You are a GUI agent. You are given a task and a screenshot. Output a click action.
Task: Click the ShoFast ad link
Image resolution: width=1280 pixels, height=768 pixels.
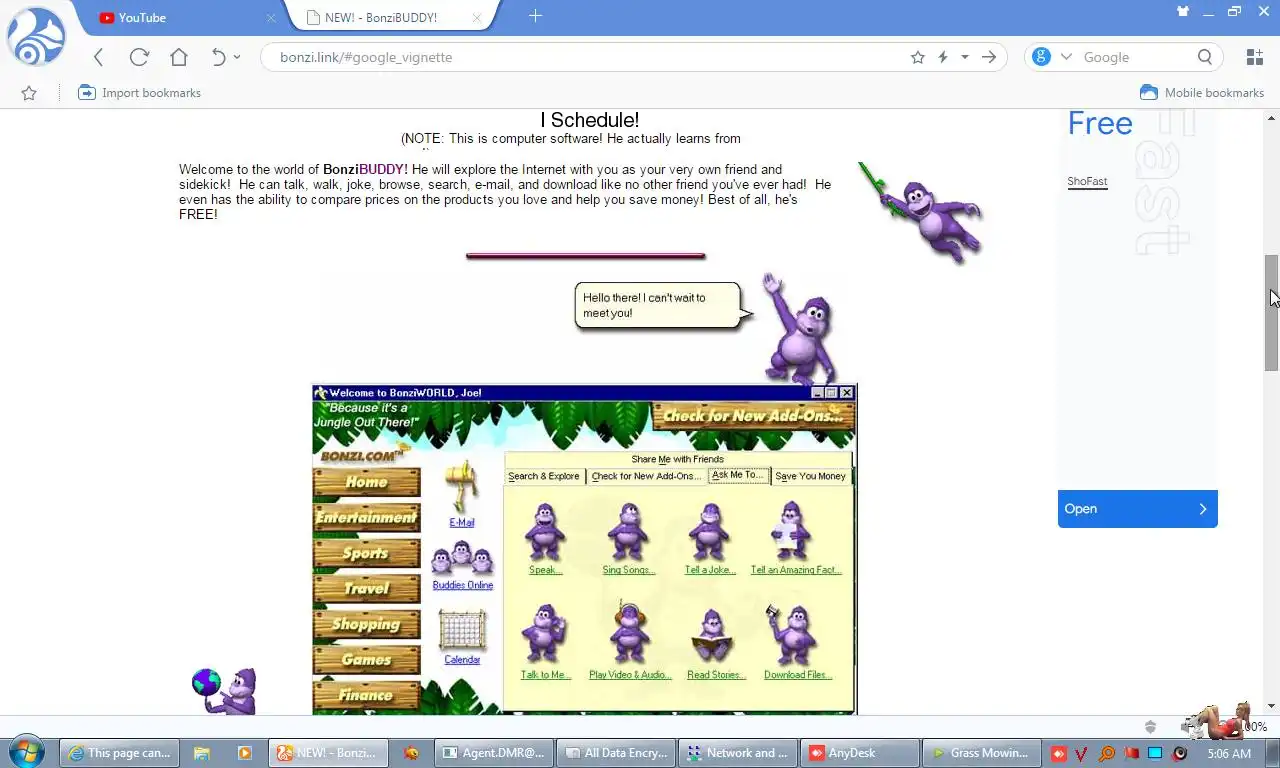point(1087,181)
